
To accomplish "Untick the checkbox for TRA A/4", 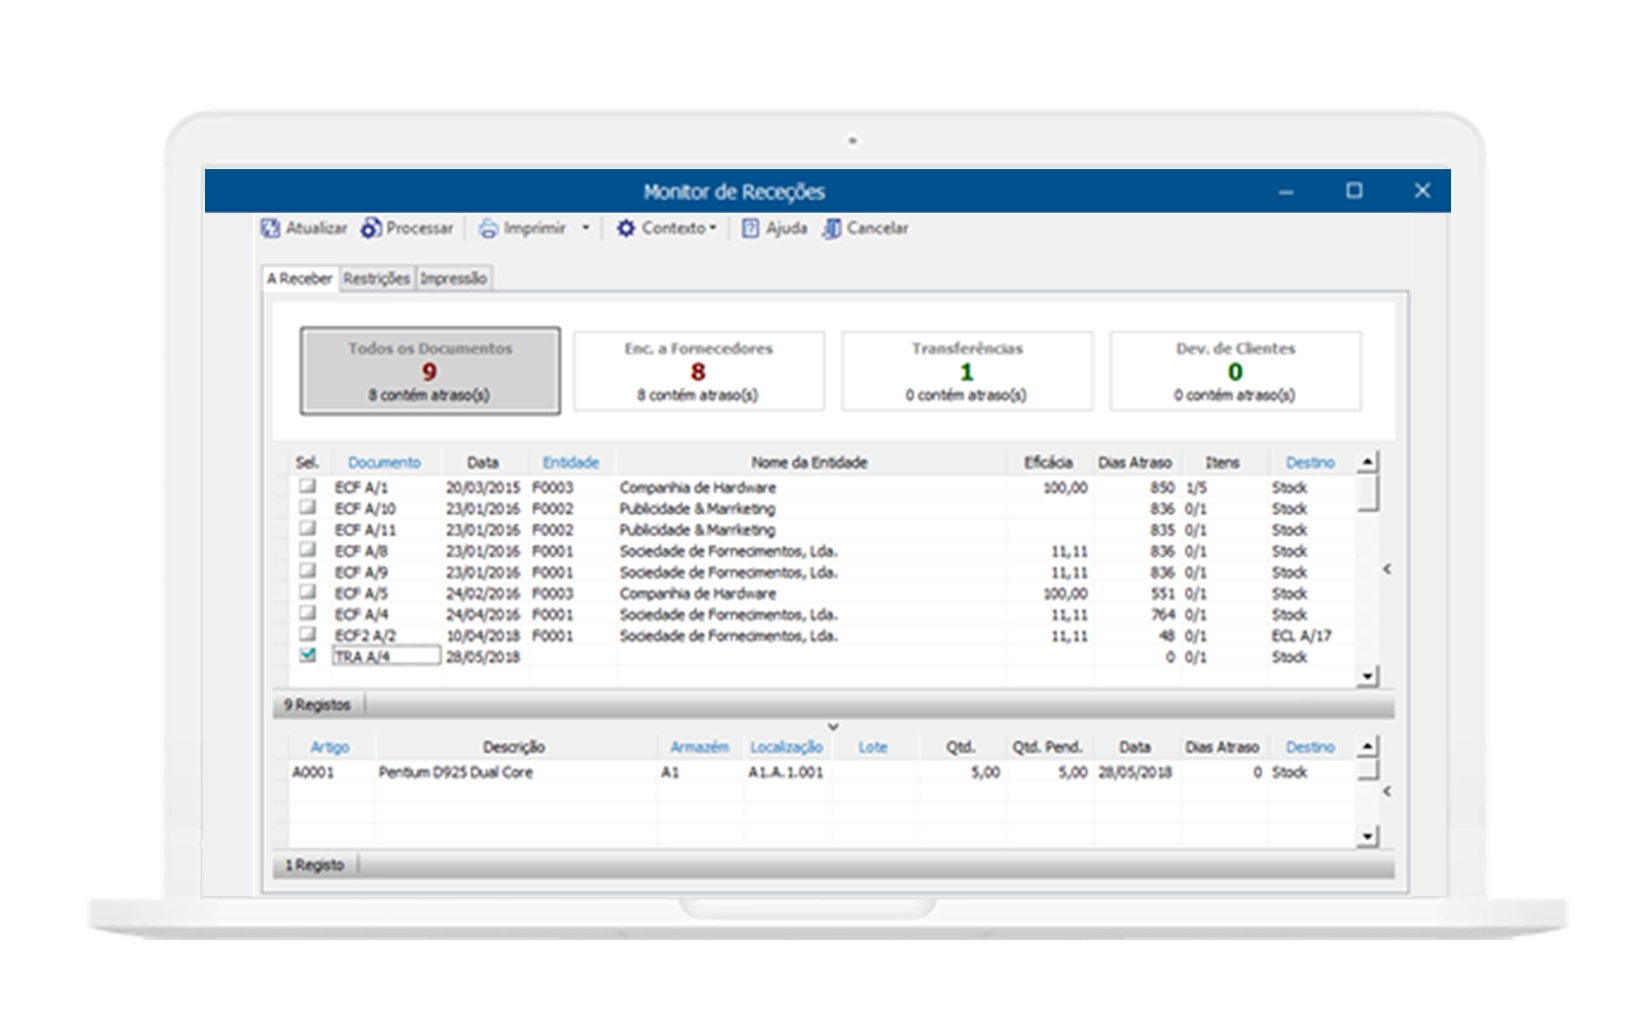I will coord(308,655).
